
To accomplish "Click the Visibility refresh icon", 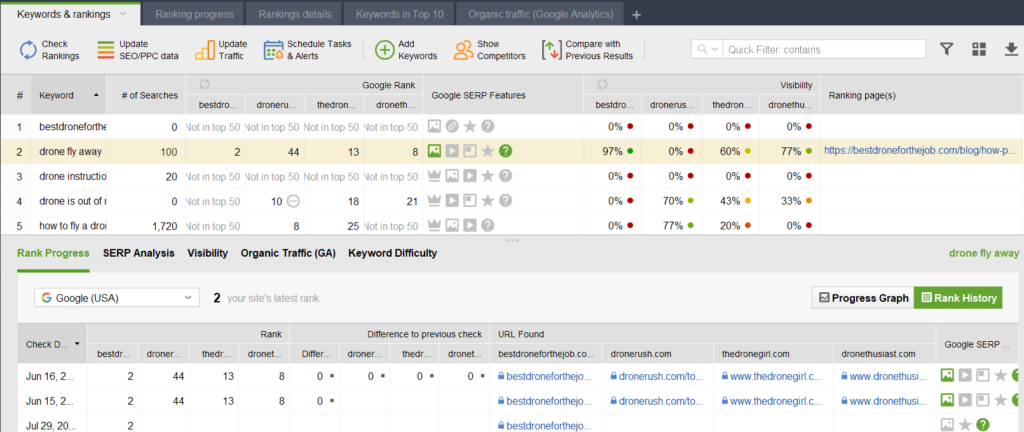I will click(x=602, y=85).
